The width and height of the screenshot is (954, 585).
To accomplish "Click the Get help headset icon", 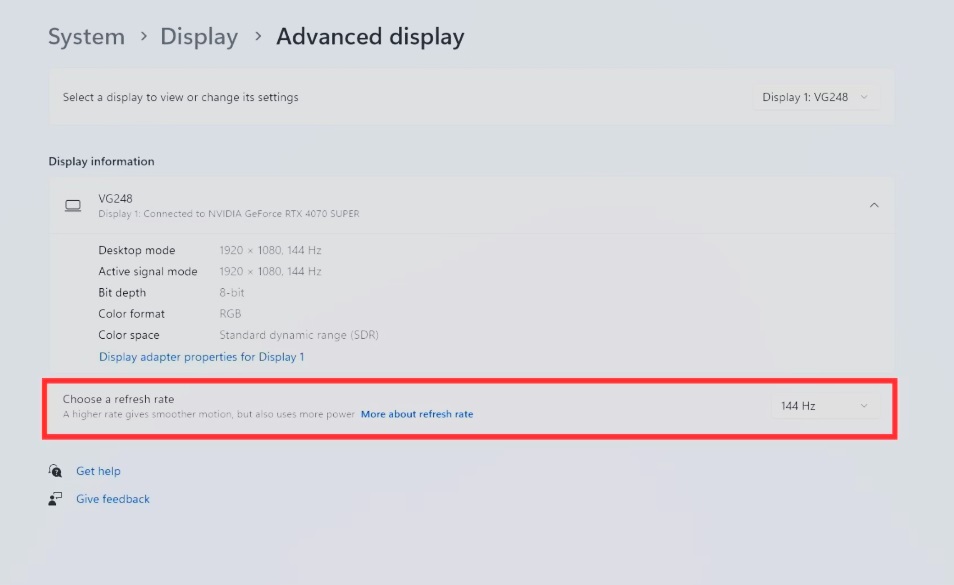I will click(53, 471).
